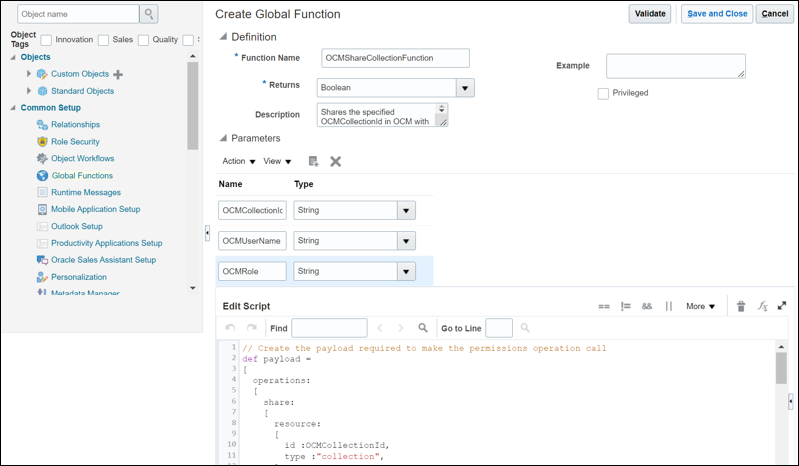799x466 pixels.
Task: Open the Action menu in Parameters
Action: point(239,161)
